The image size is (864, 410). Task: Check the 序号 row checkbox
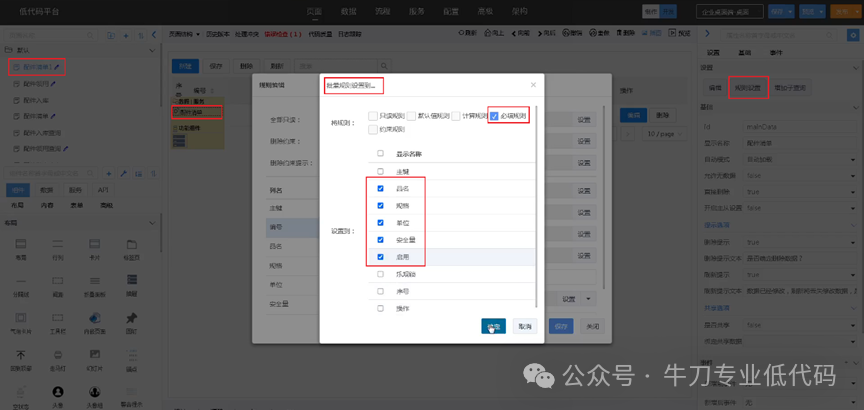coord(380,291)
